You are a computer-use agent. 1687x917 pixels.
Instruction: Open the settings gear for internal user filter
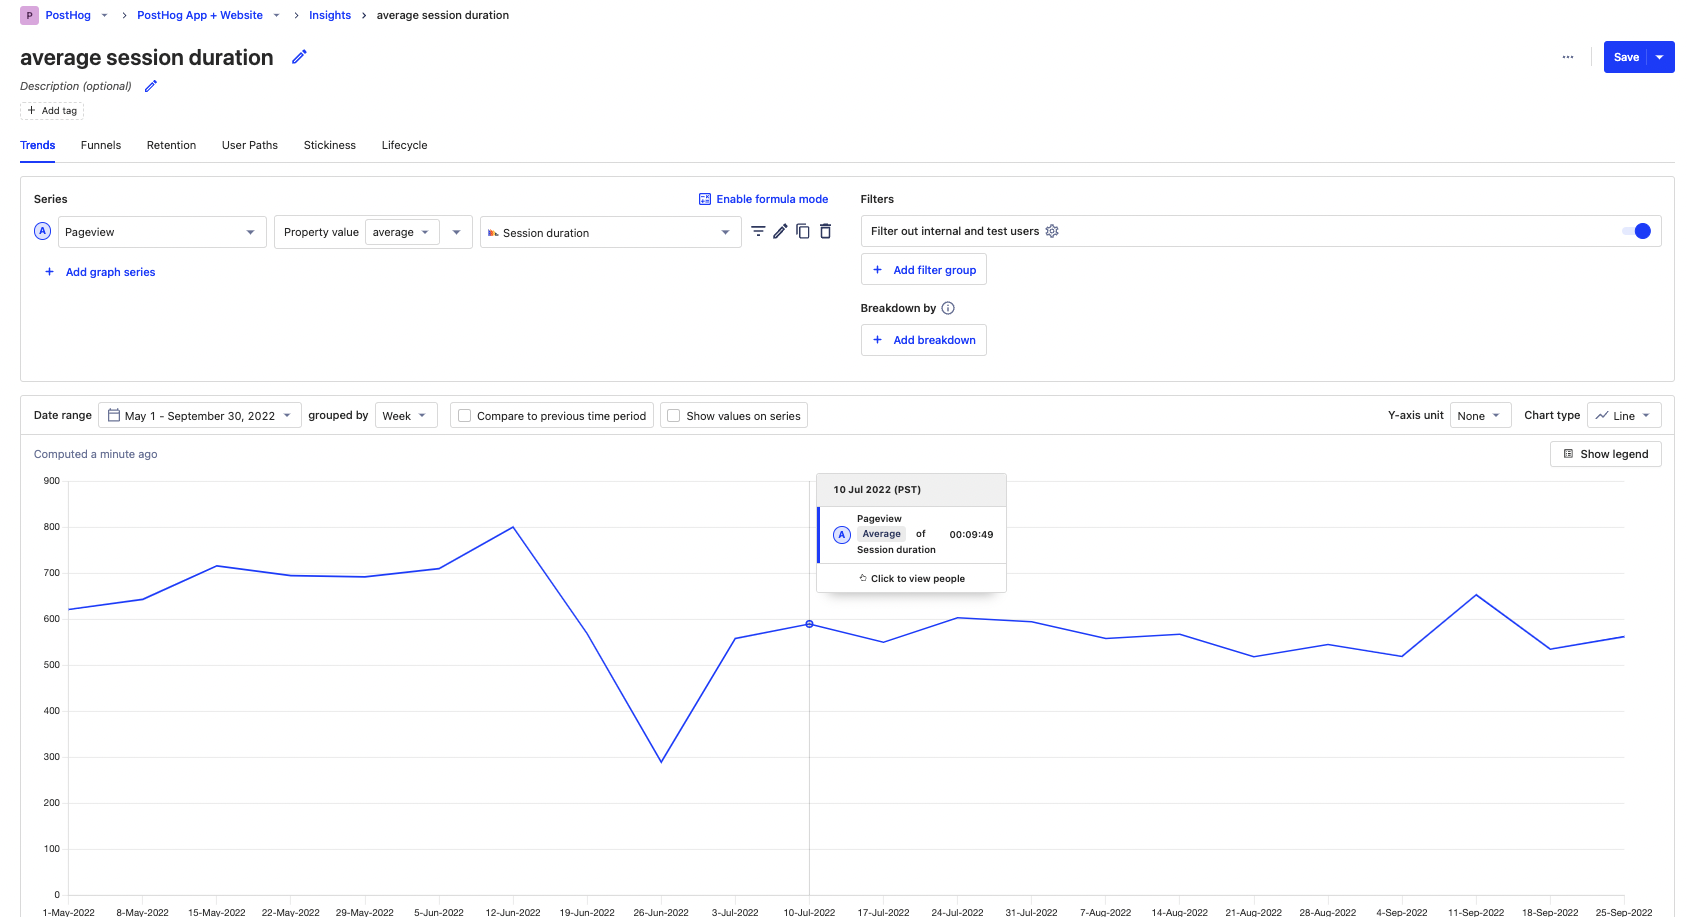point(1052,231)
